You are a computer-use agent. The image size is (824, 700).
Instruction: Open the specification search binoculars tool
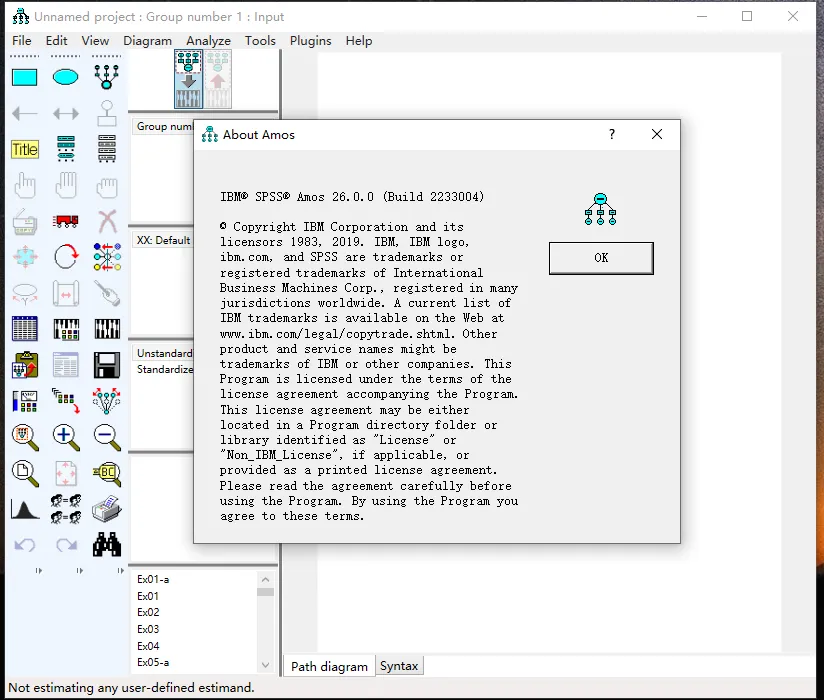(x=107, y=544)
